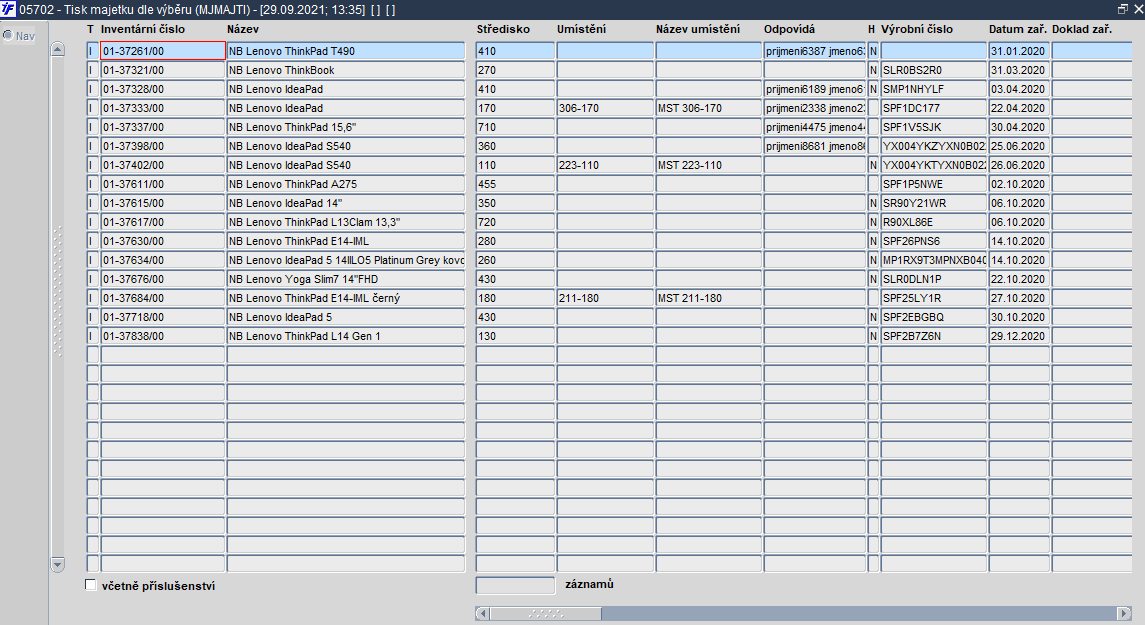The height and width of the screenshot is (625, 1145).
Task: Click the Odpovídá cell prijmeni8681
Action: coord(815,146)
